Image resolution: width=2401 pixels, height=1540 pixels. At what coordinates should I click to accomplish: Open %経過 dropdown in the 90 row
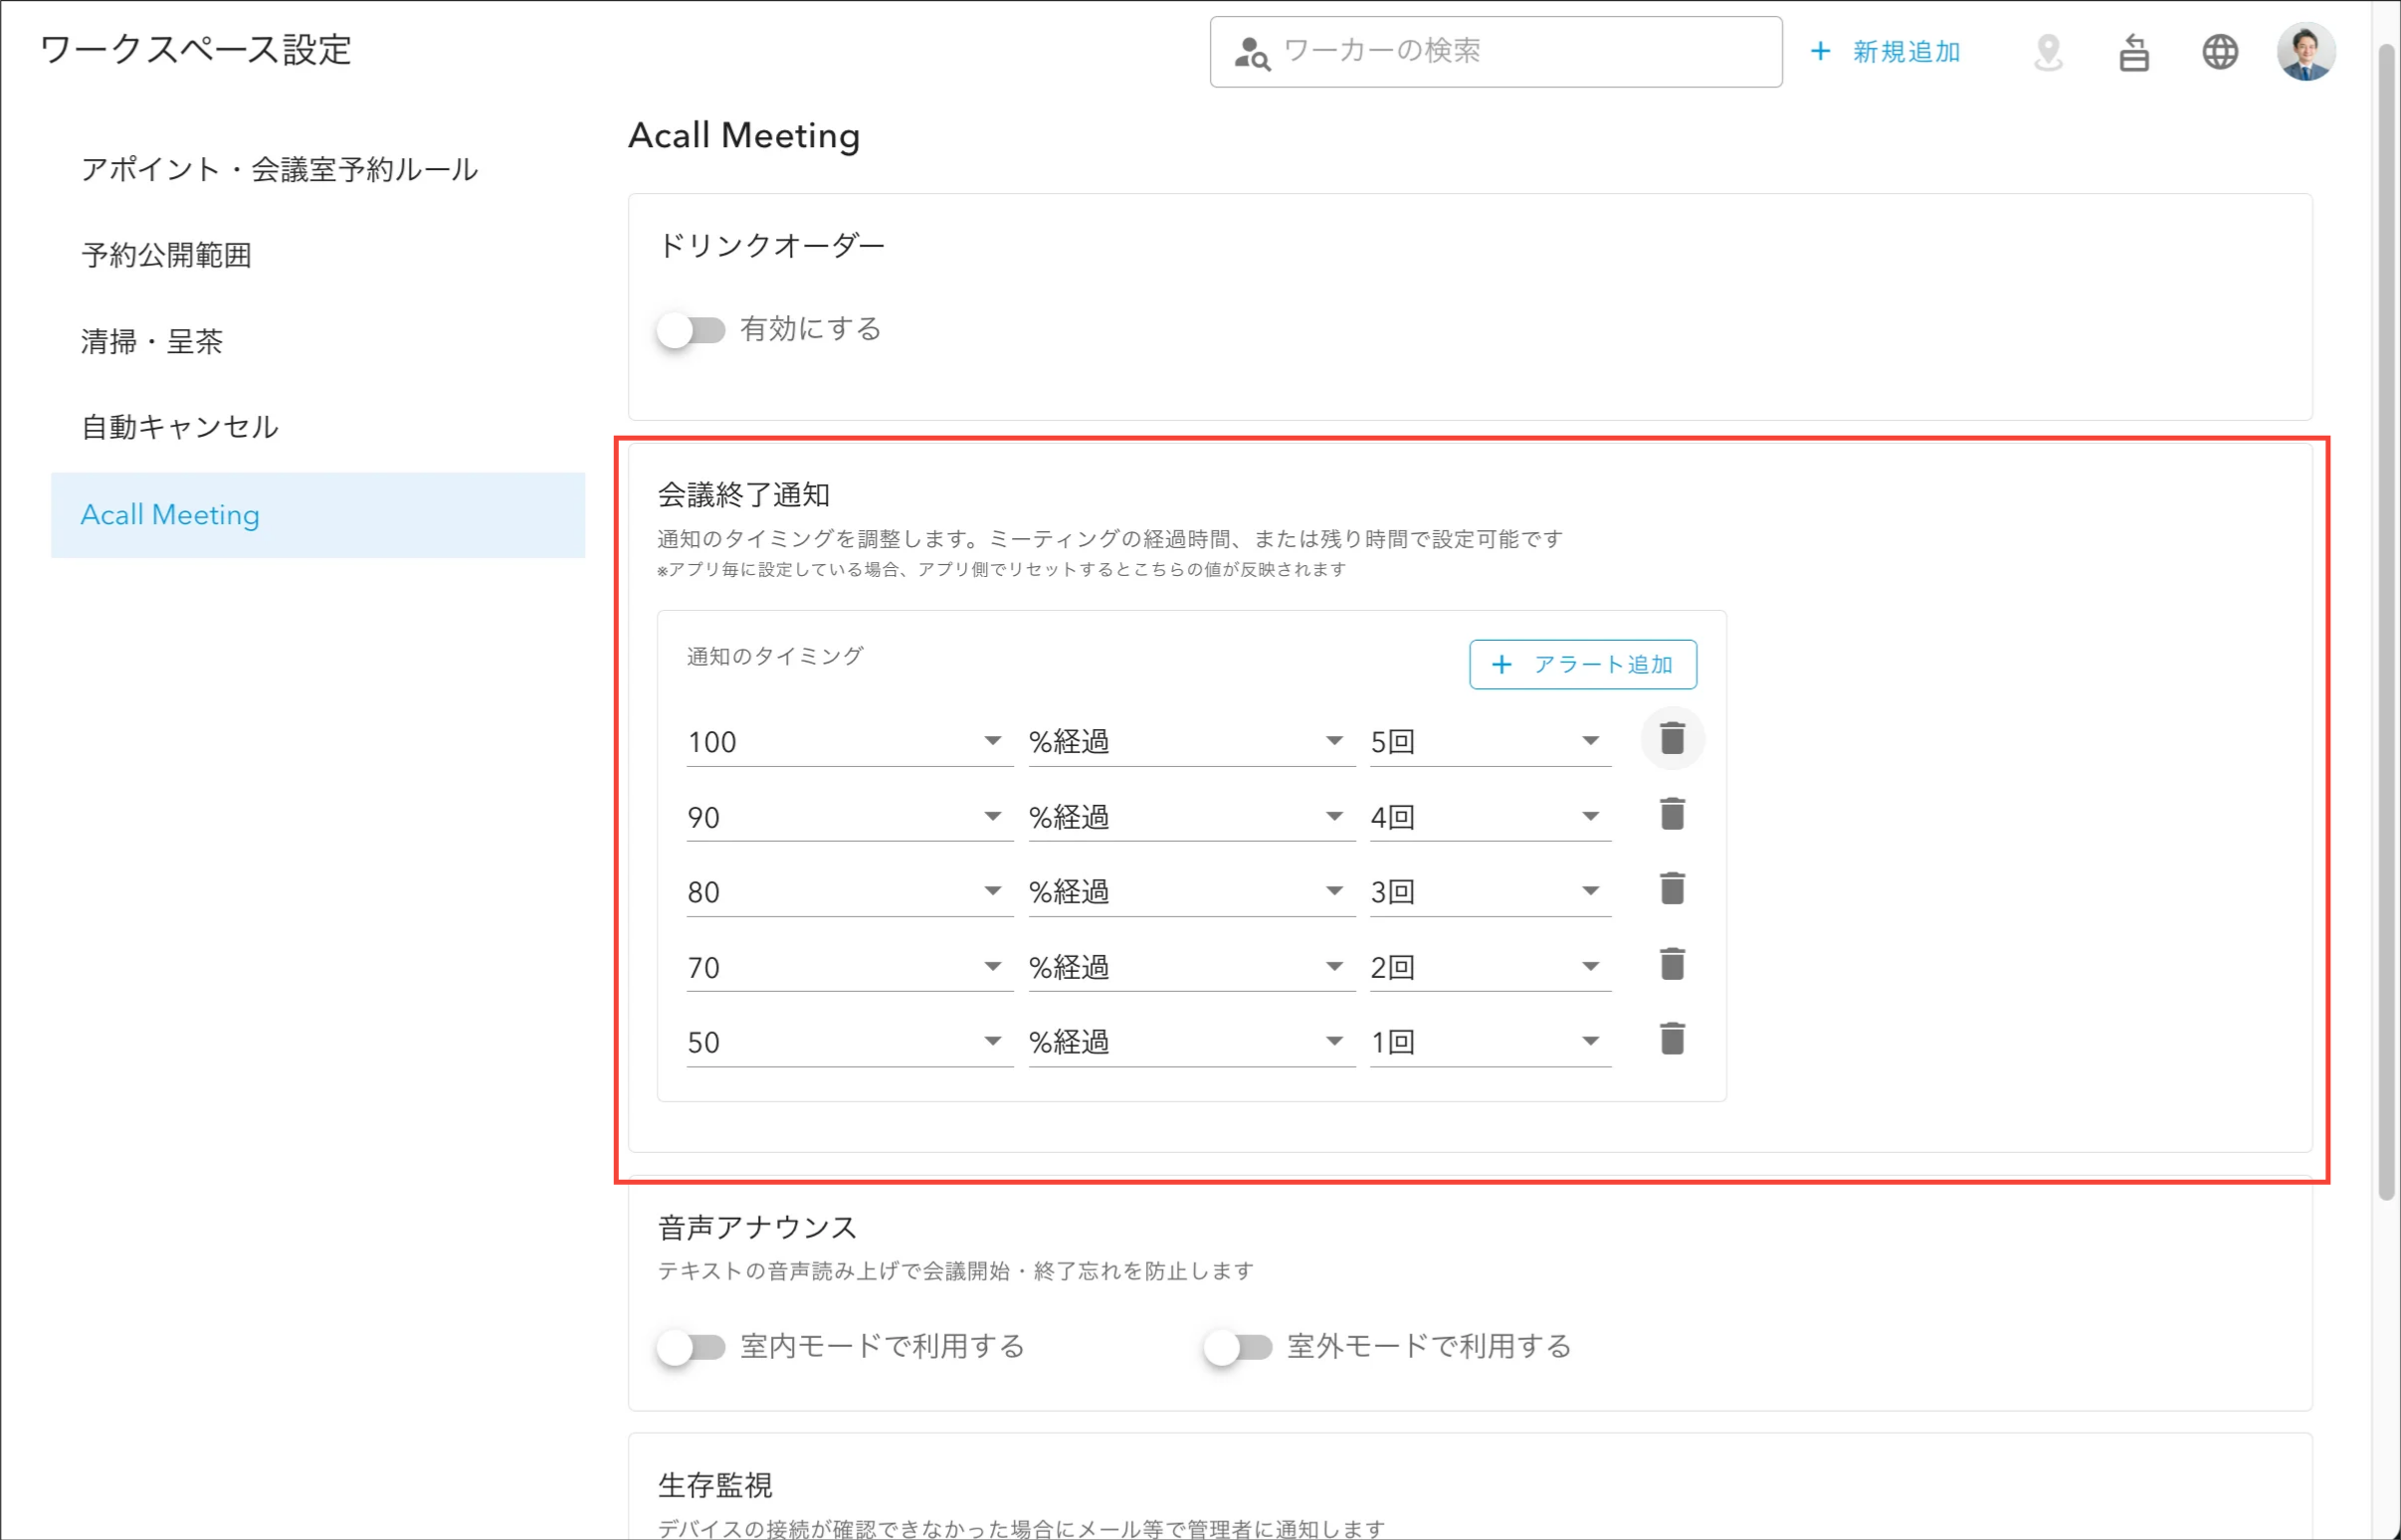[1192, 817]
